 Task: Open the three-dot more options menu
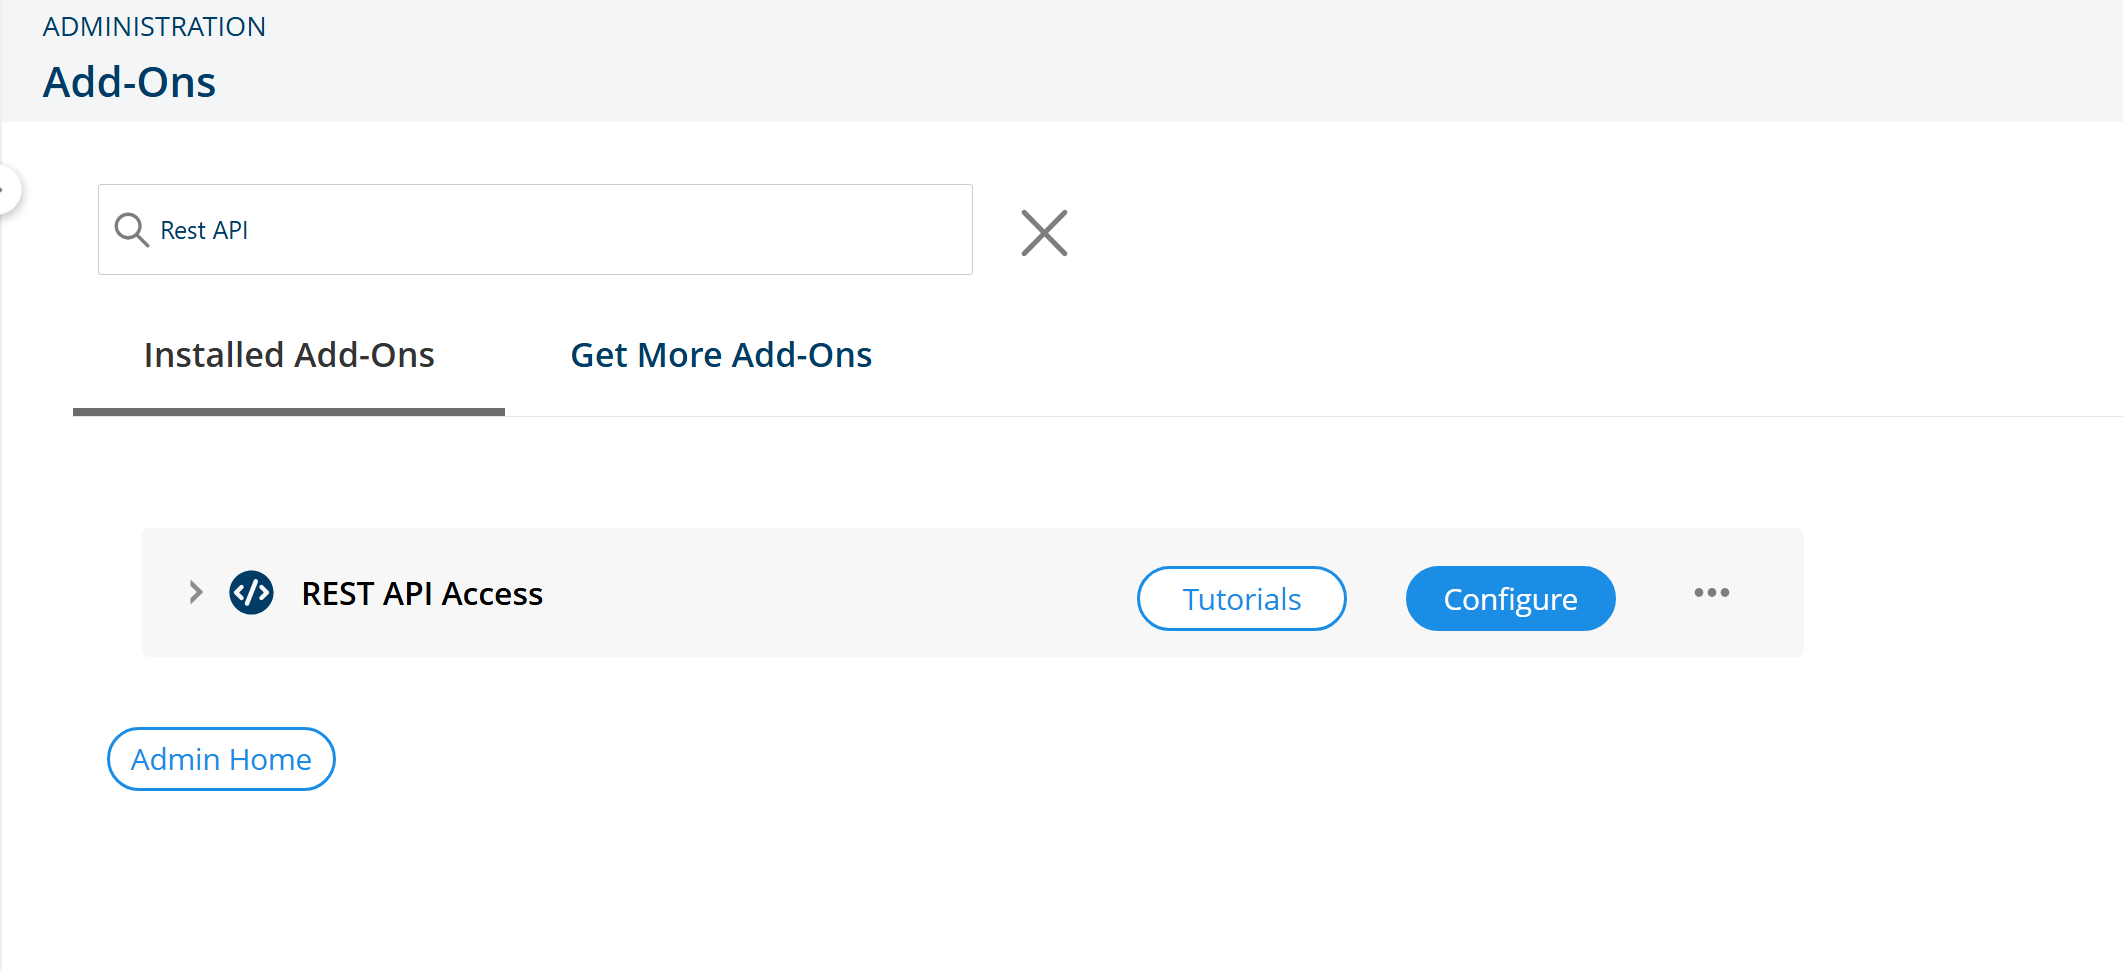pyautogui.click(x=1711, y=593)
